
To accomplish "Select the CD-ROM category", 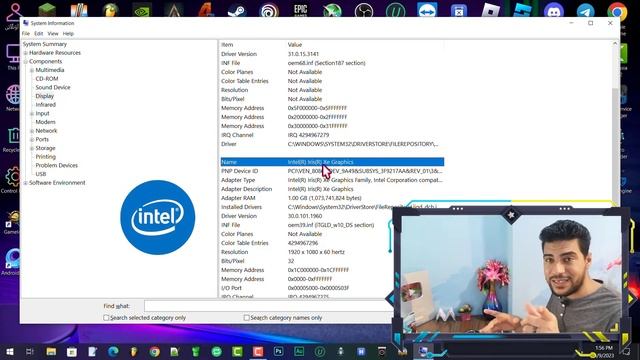I will click(47, 79).
